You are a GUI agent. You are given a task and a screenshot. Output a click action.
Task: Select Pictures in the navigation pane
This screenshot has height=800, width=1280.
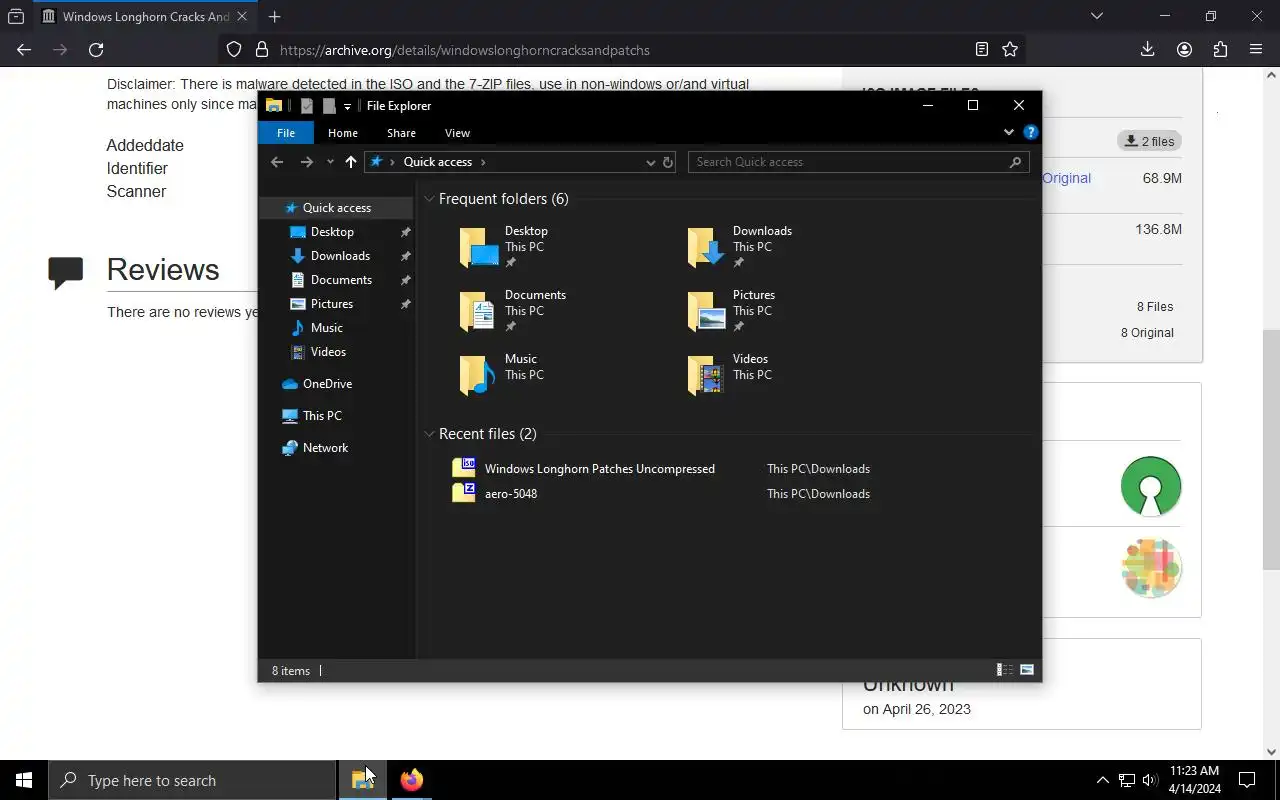tap(331, 304)
